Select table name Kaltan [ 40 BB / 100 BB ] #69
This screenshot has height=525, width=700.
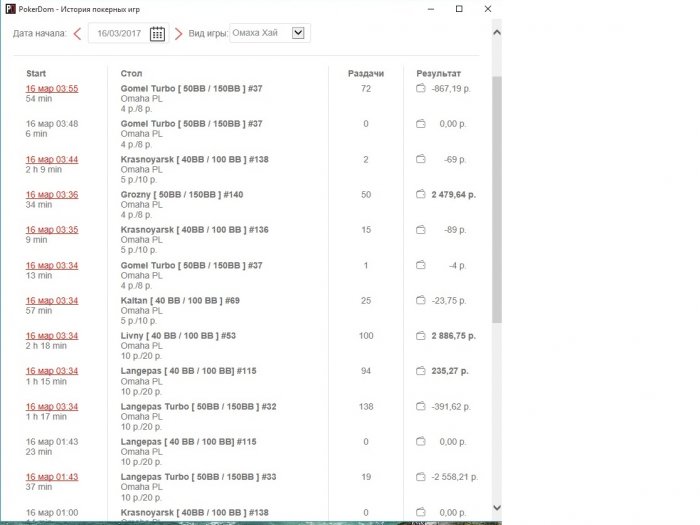(180, 300)
